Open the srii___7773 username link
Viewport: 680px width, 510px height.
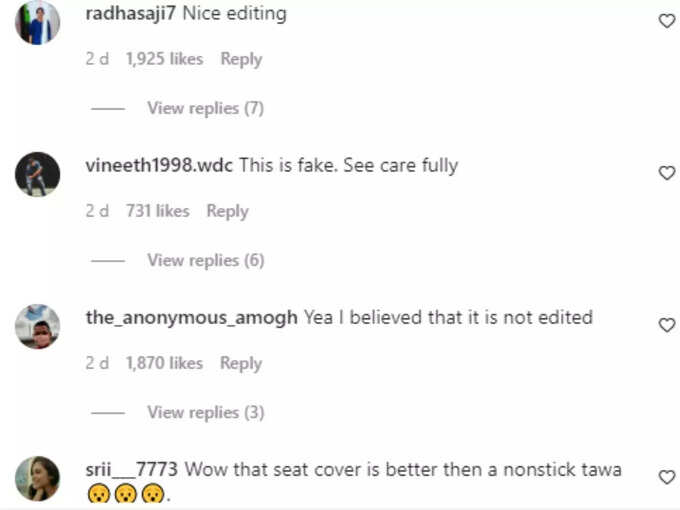coord(132,470)
